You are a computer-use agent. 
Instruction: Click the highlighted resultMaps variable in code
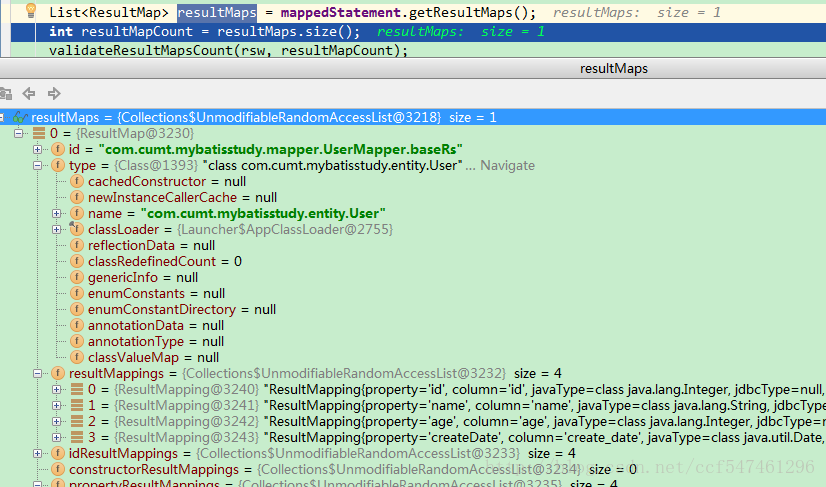point(217,13)
